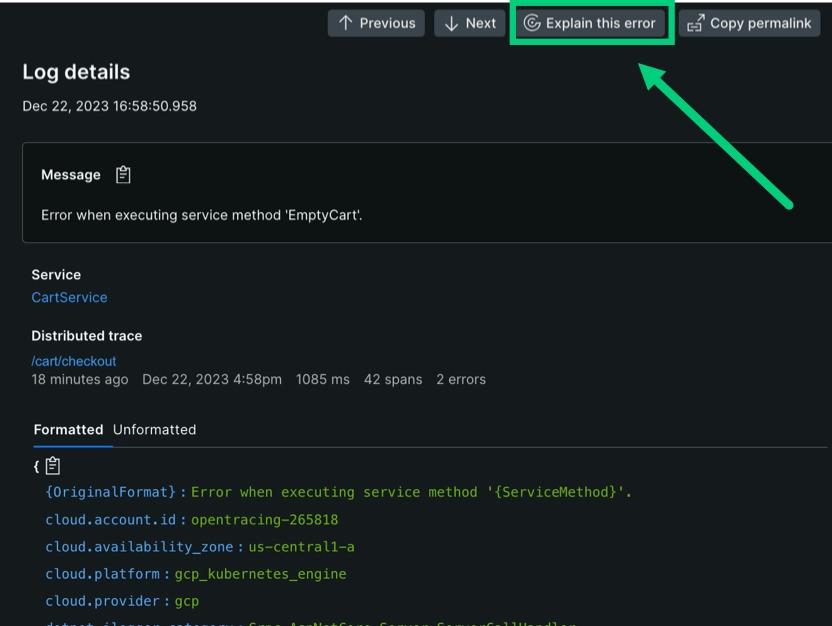
Task: Click the cloud.account.id value opentracing-265818
Action: click(264, 520)
